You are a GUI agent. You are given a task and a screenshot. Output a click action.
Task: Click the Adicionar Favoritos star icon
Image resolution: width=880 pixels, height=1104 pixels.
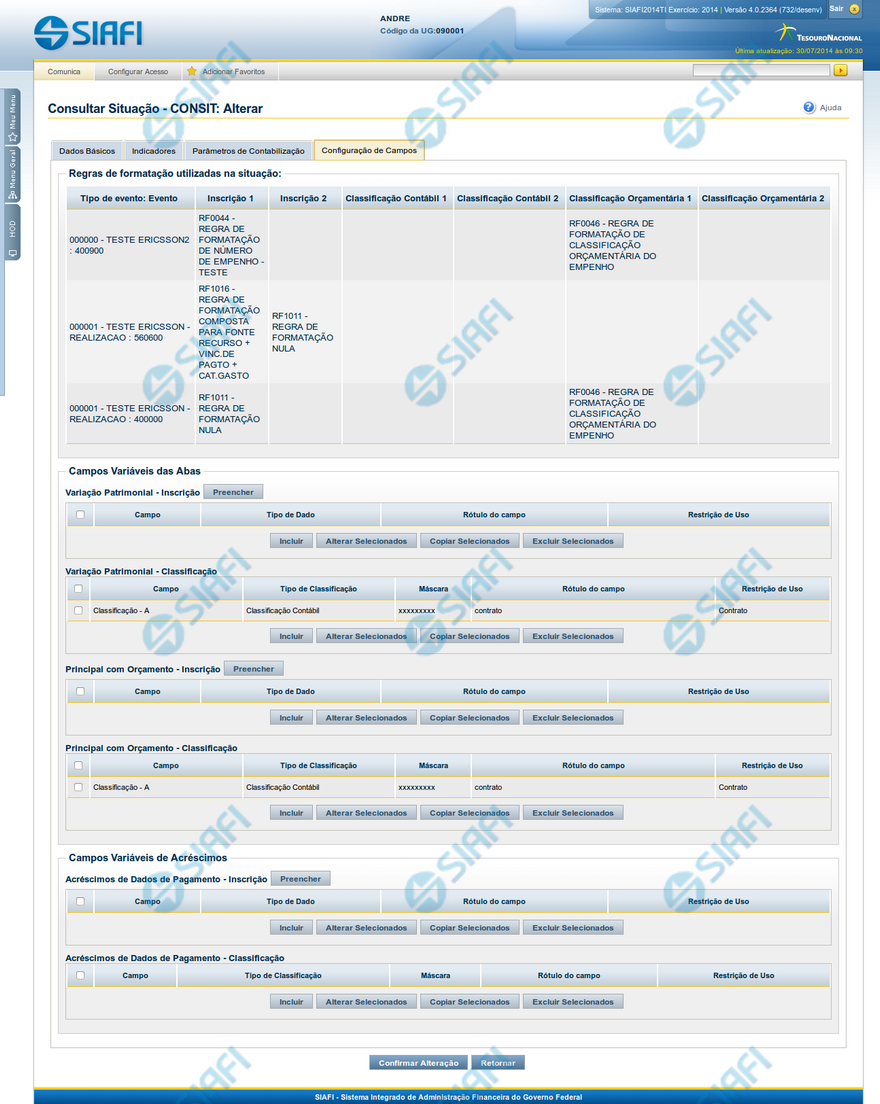click(x=191, y=72)
